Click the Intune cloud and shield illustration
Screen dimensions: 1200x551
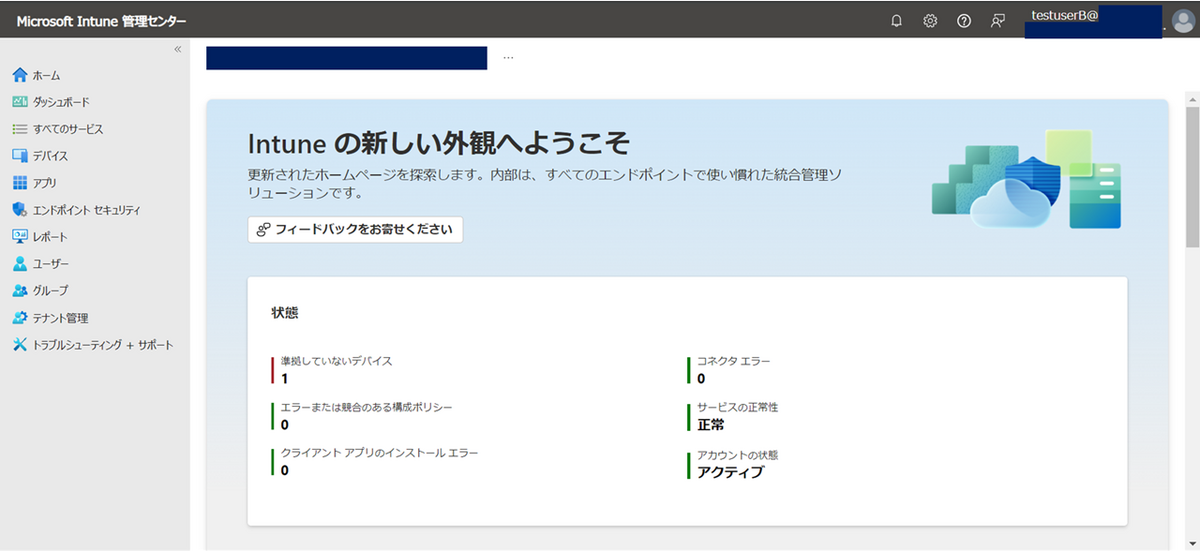(x=1026, y=180)
